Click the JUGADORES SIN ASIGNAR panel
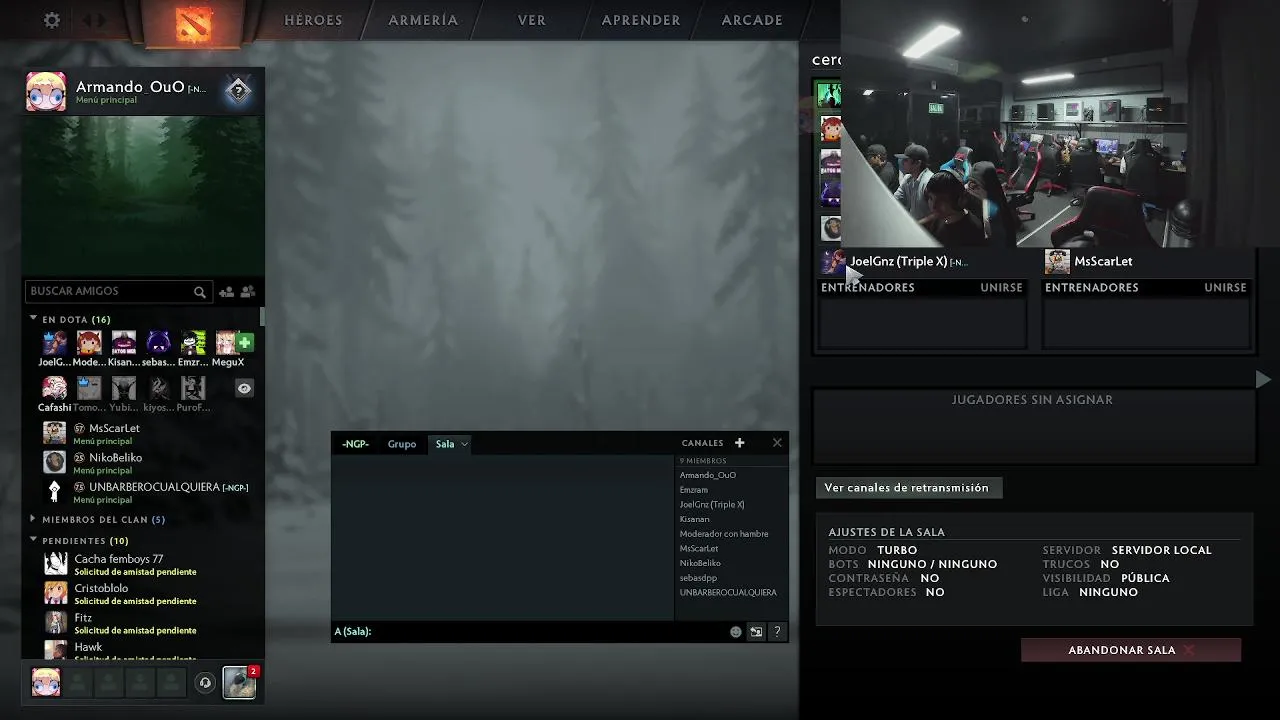Screen dimensions: 1280x720 1033,426
